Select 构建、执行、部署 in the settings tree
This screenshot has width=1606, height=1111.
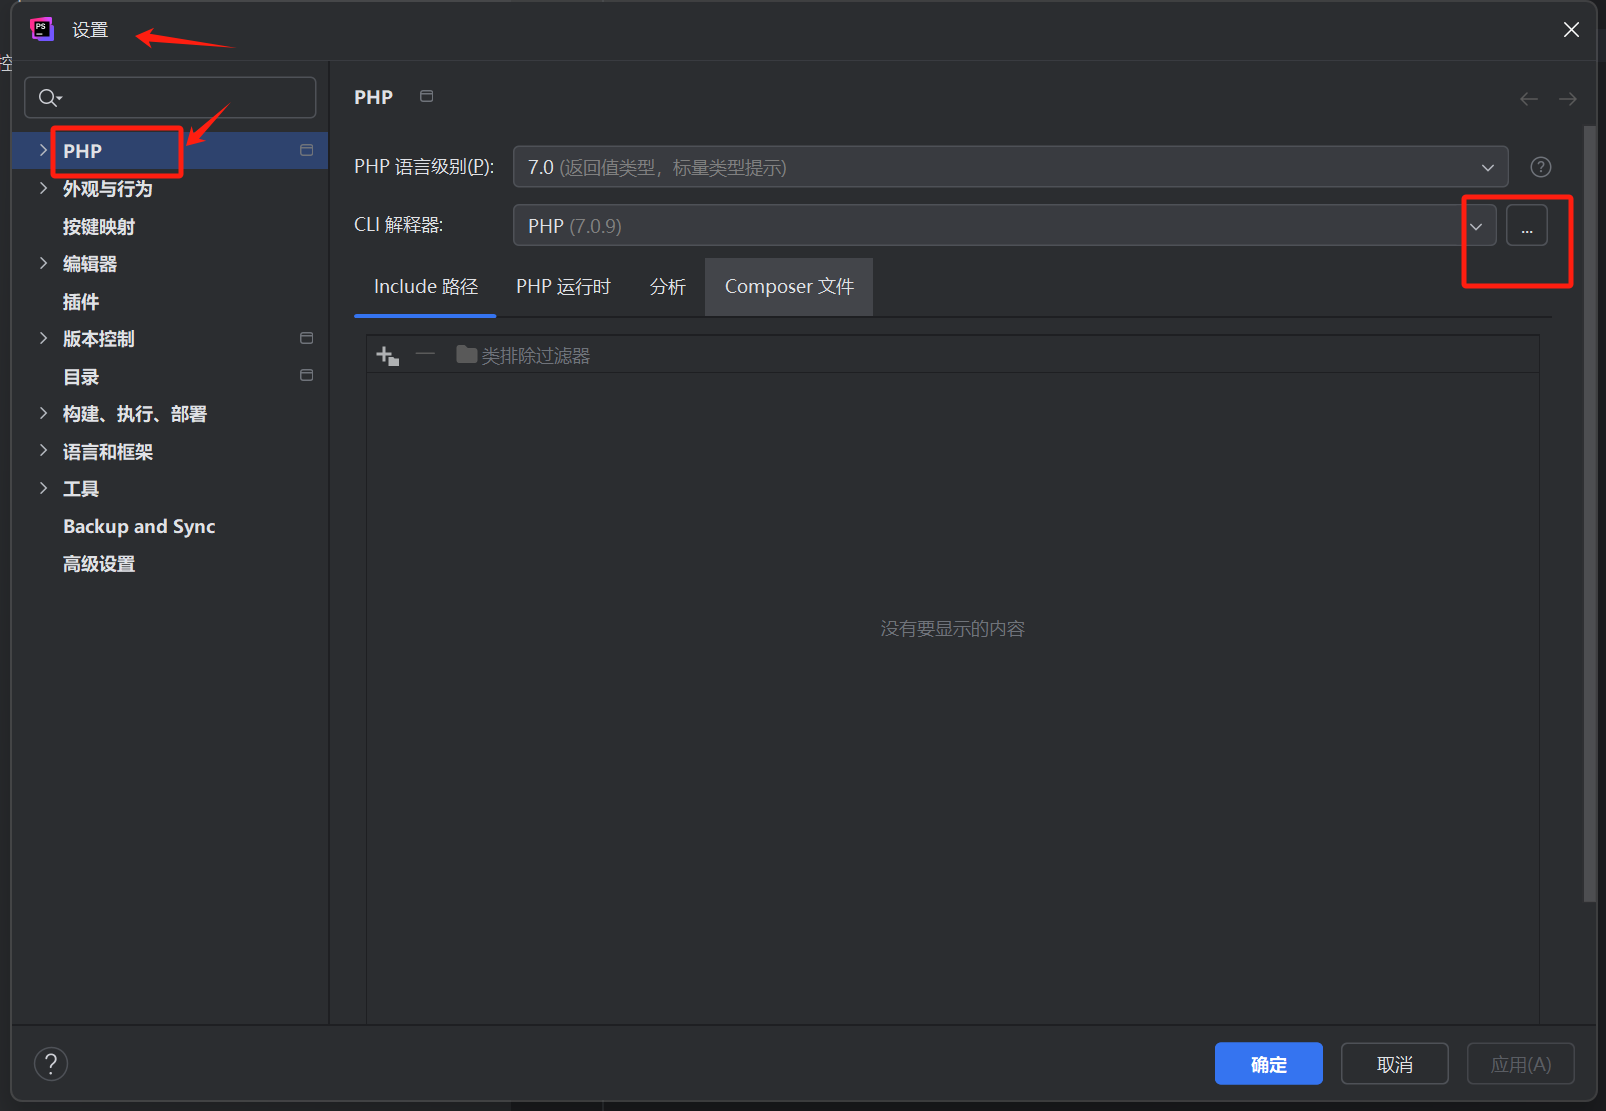[x=134, y=413]
